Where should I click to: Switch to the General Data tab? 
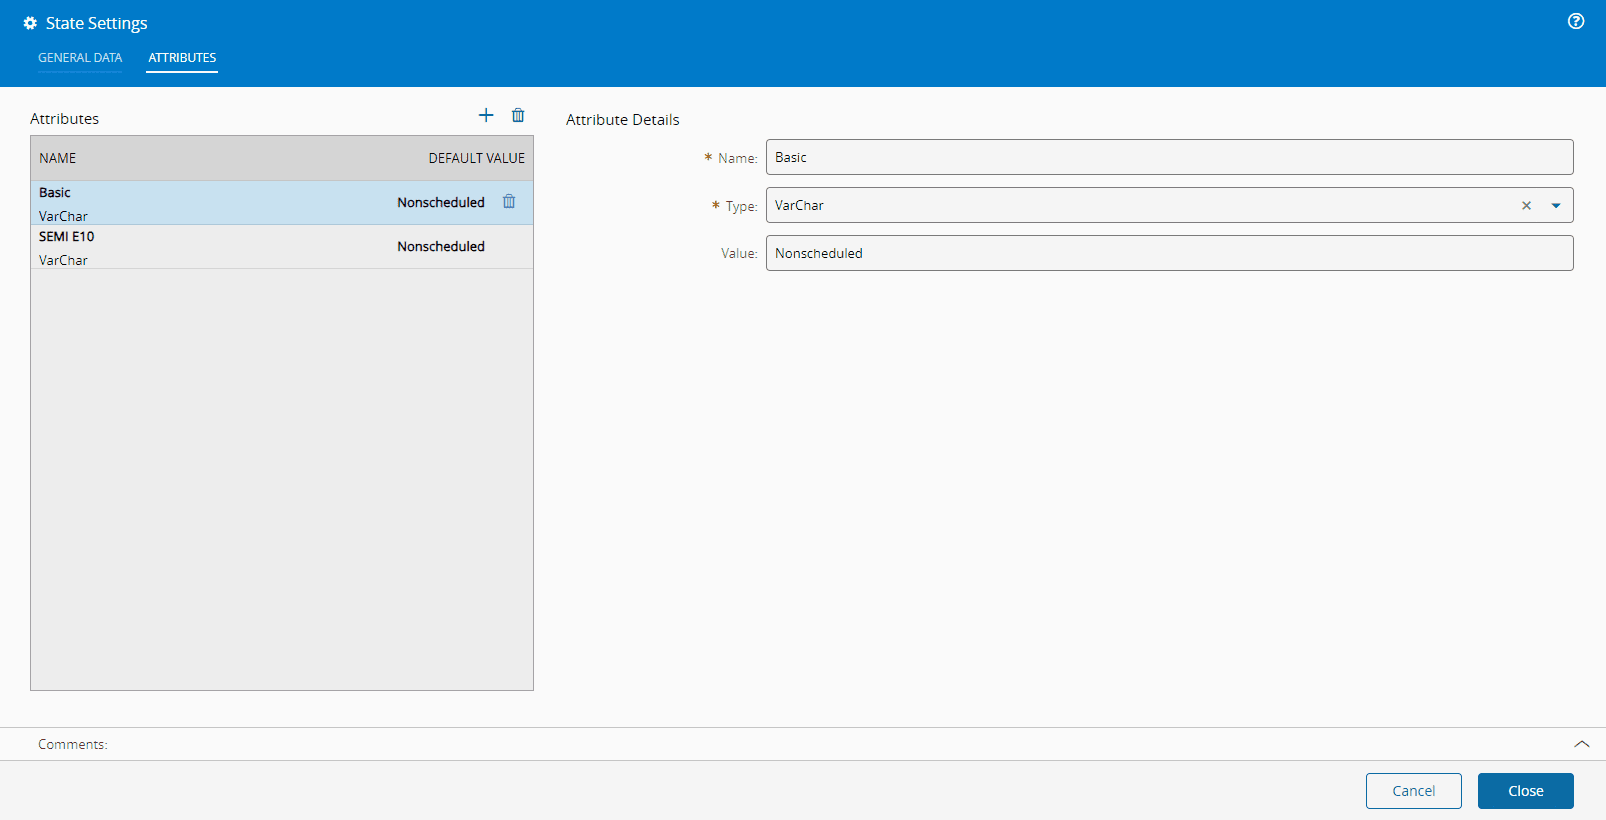pos(80,58)
